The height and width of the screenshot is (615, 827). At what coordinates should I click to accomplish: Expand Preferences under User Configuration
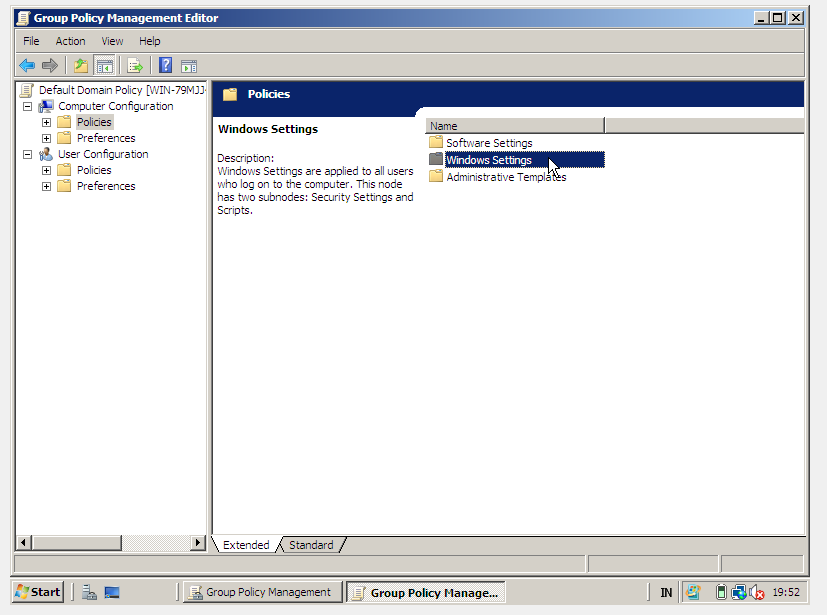46,186
